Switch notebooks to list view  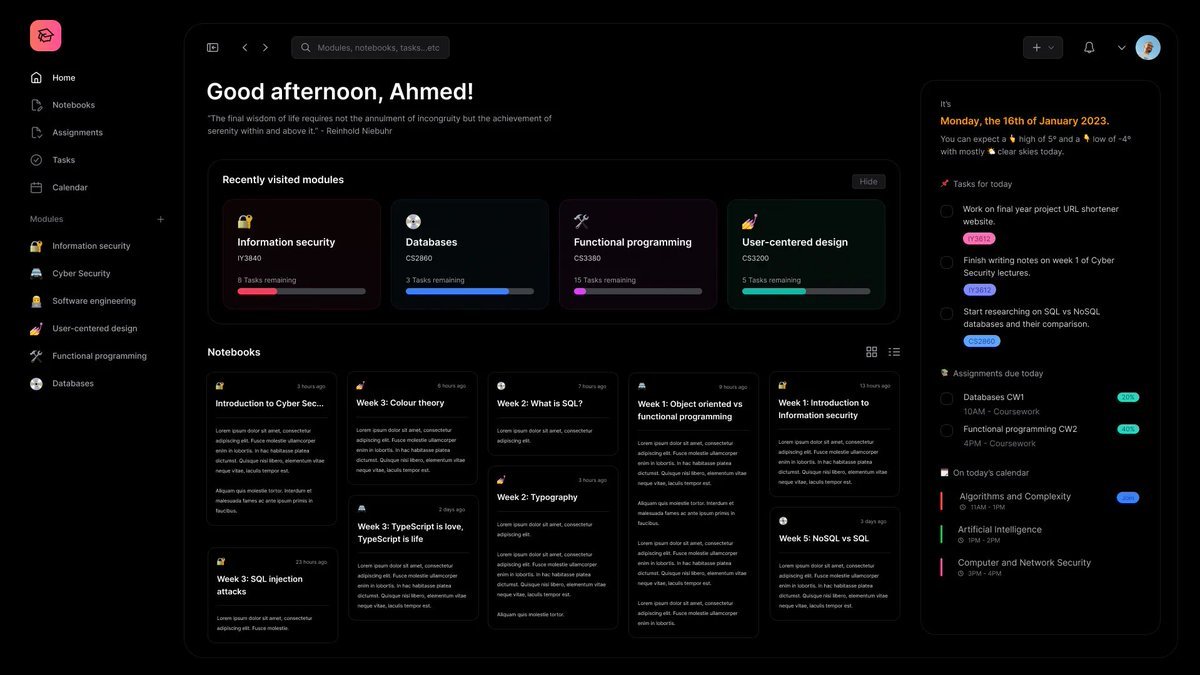pyautogui.click(x=894, y=352)
